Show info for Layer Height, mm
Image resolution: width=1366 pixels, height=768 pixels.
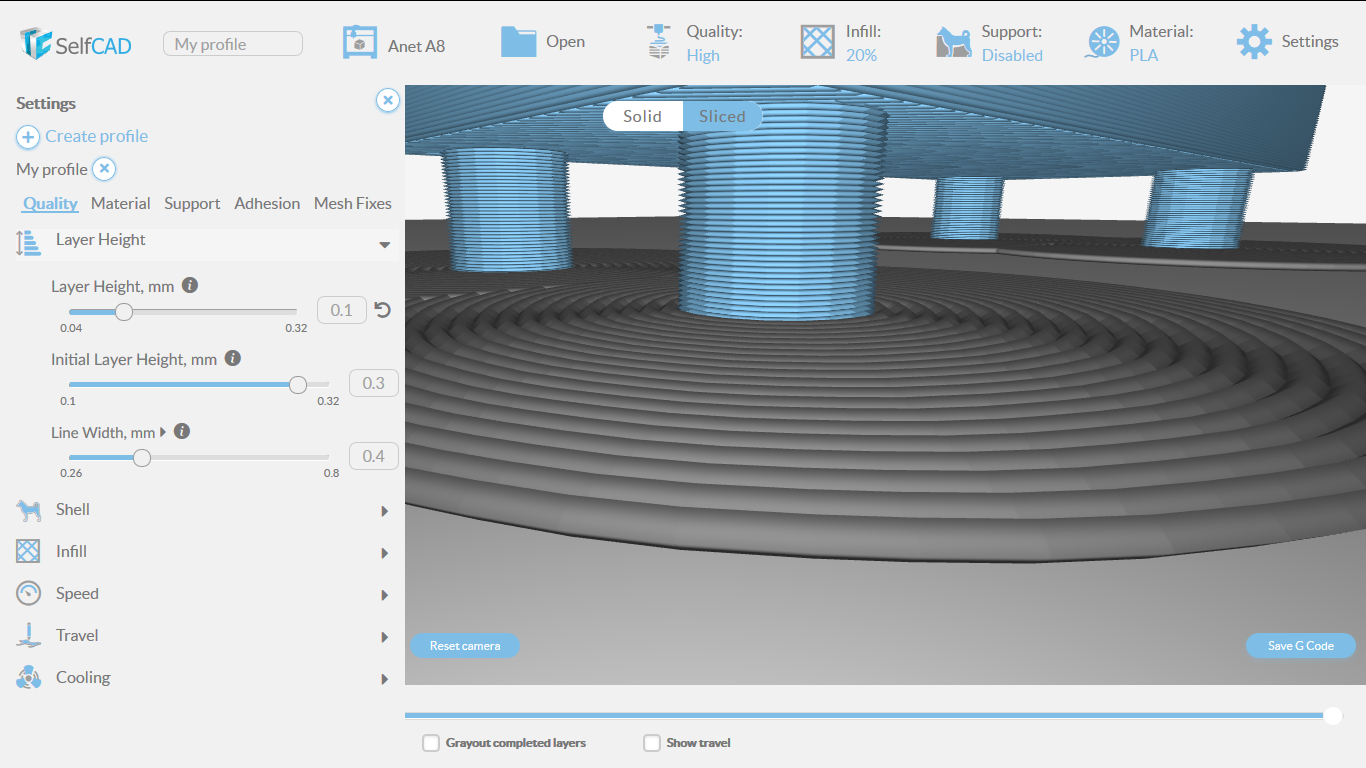pyautogui.click(x=190, y=285)
